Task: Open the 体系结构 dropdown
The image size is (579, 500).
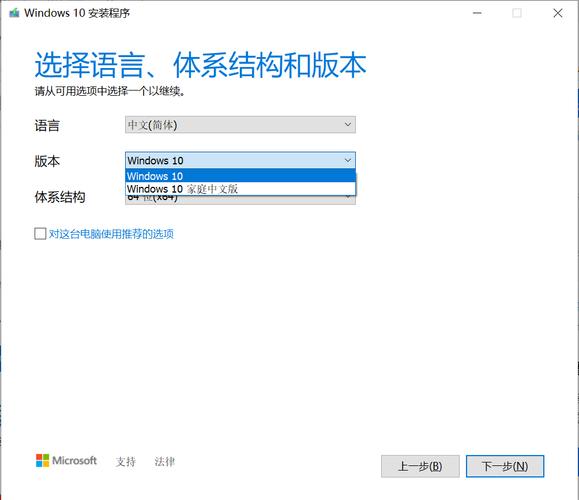Action: (240, 200)
